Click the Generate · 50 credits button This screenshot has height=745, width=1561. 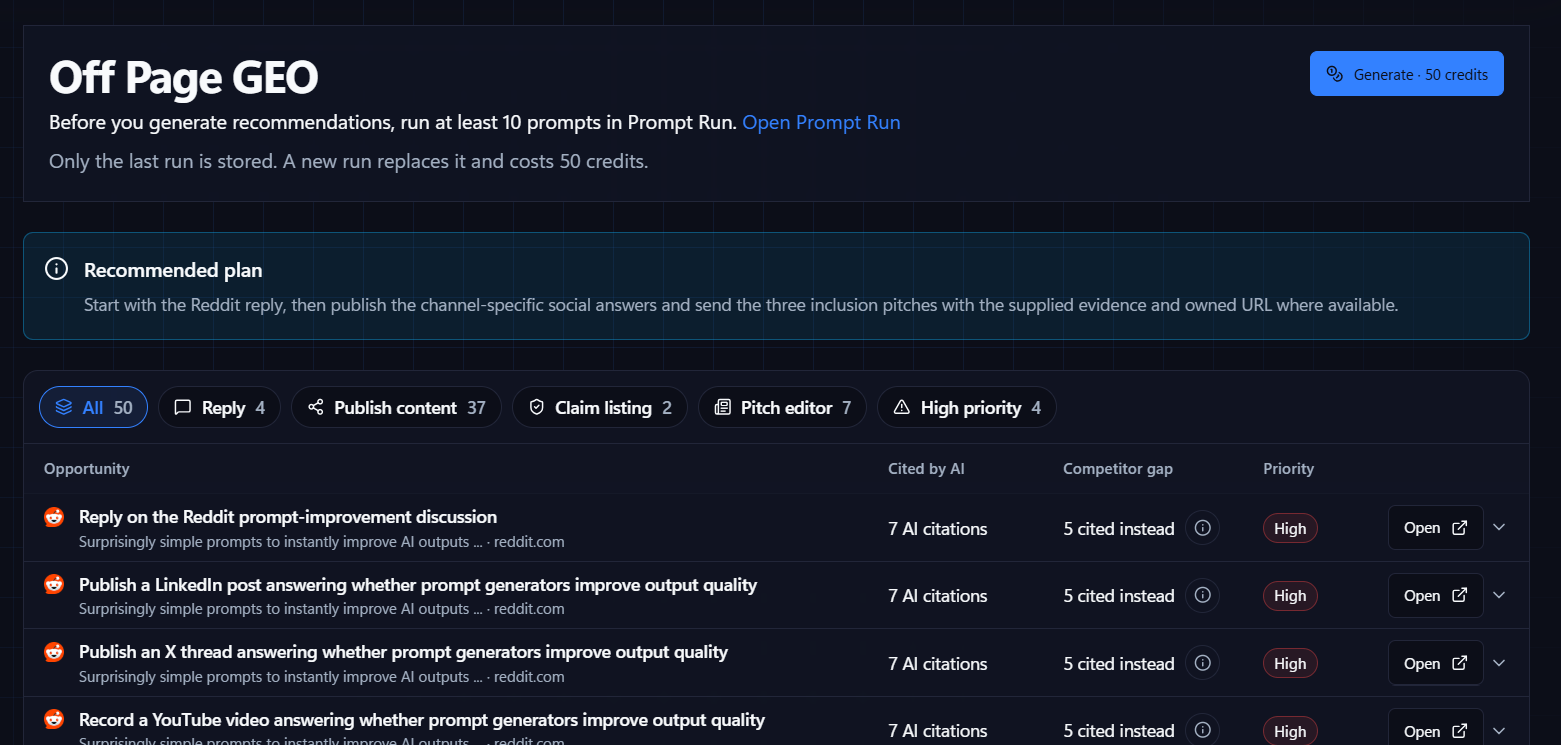point(1406,74)
